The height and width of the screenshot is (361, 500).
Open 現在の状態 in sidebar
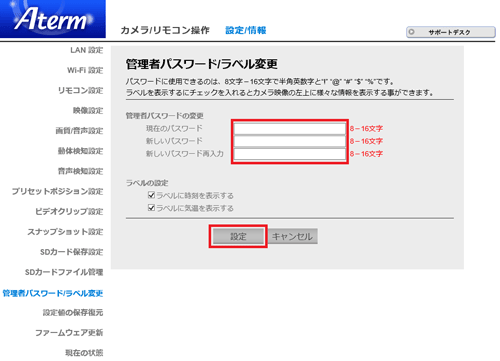[84, 353]
